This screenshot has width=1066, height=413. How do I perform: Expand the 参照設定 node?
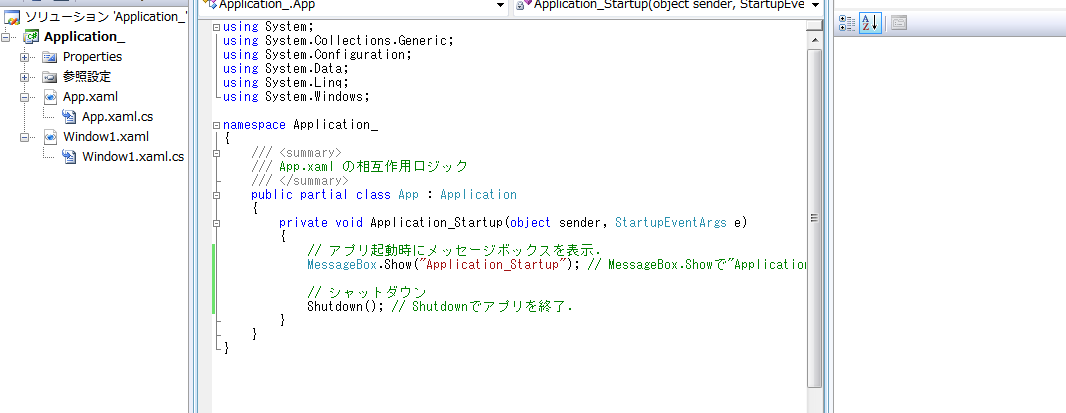coord(24,77)
